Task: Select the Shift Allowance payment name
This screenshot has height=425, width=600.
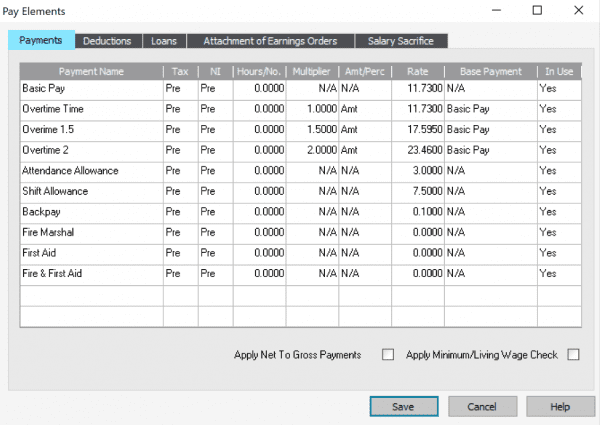Action: [x=55, y=191]
